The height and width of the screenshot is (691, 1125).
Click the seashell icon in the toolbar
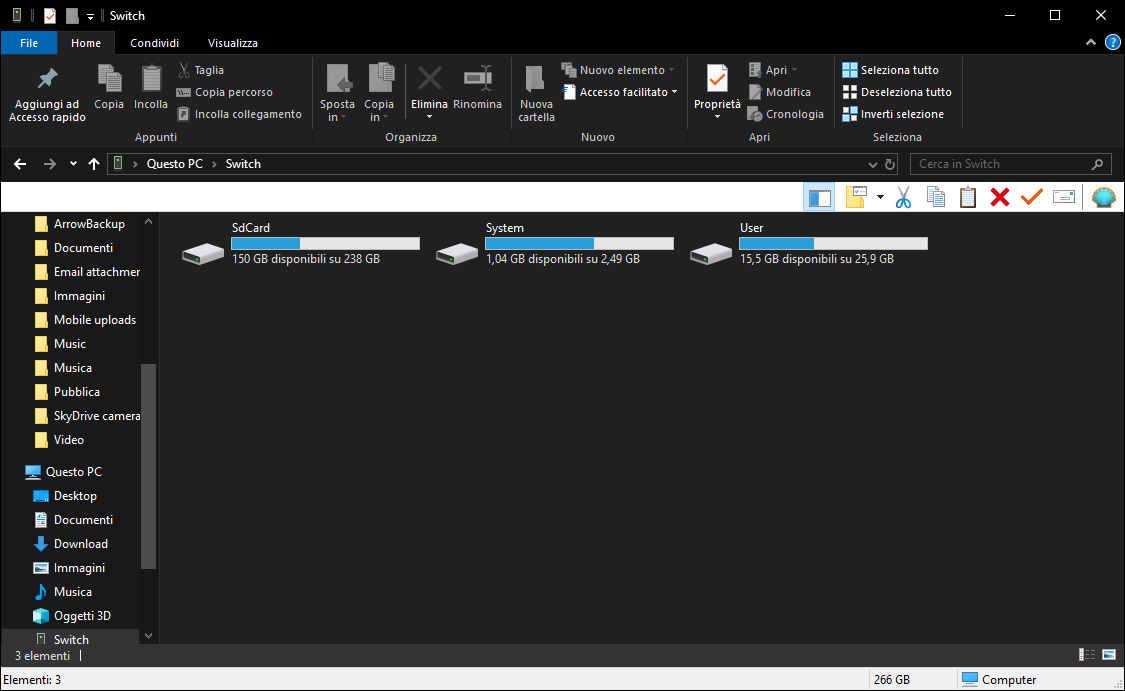1103,197
